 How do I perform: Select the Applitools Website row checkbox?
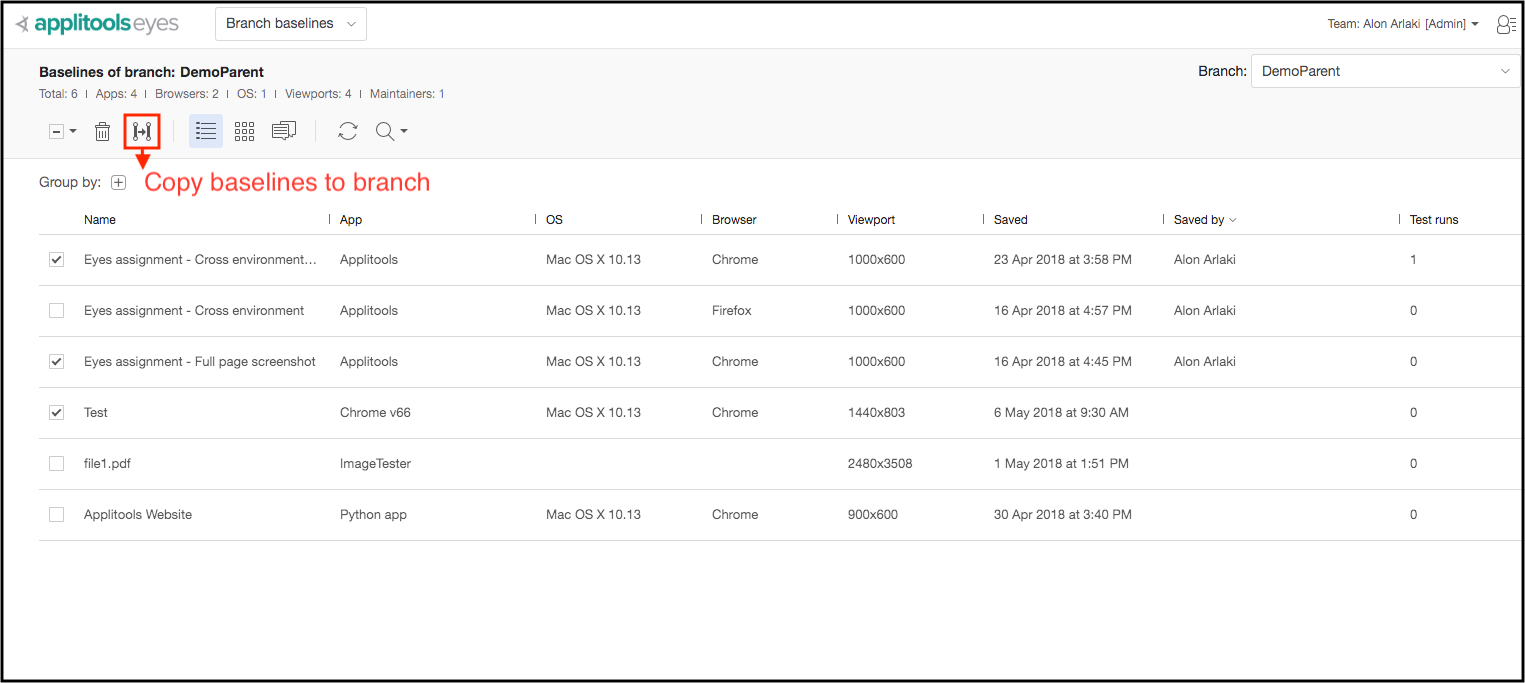point(57,515)
